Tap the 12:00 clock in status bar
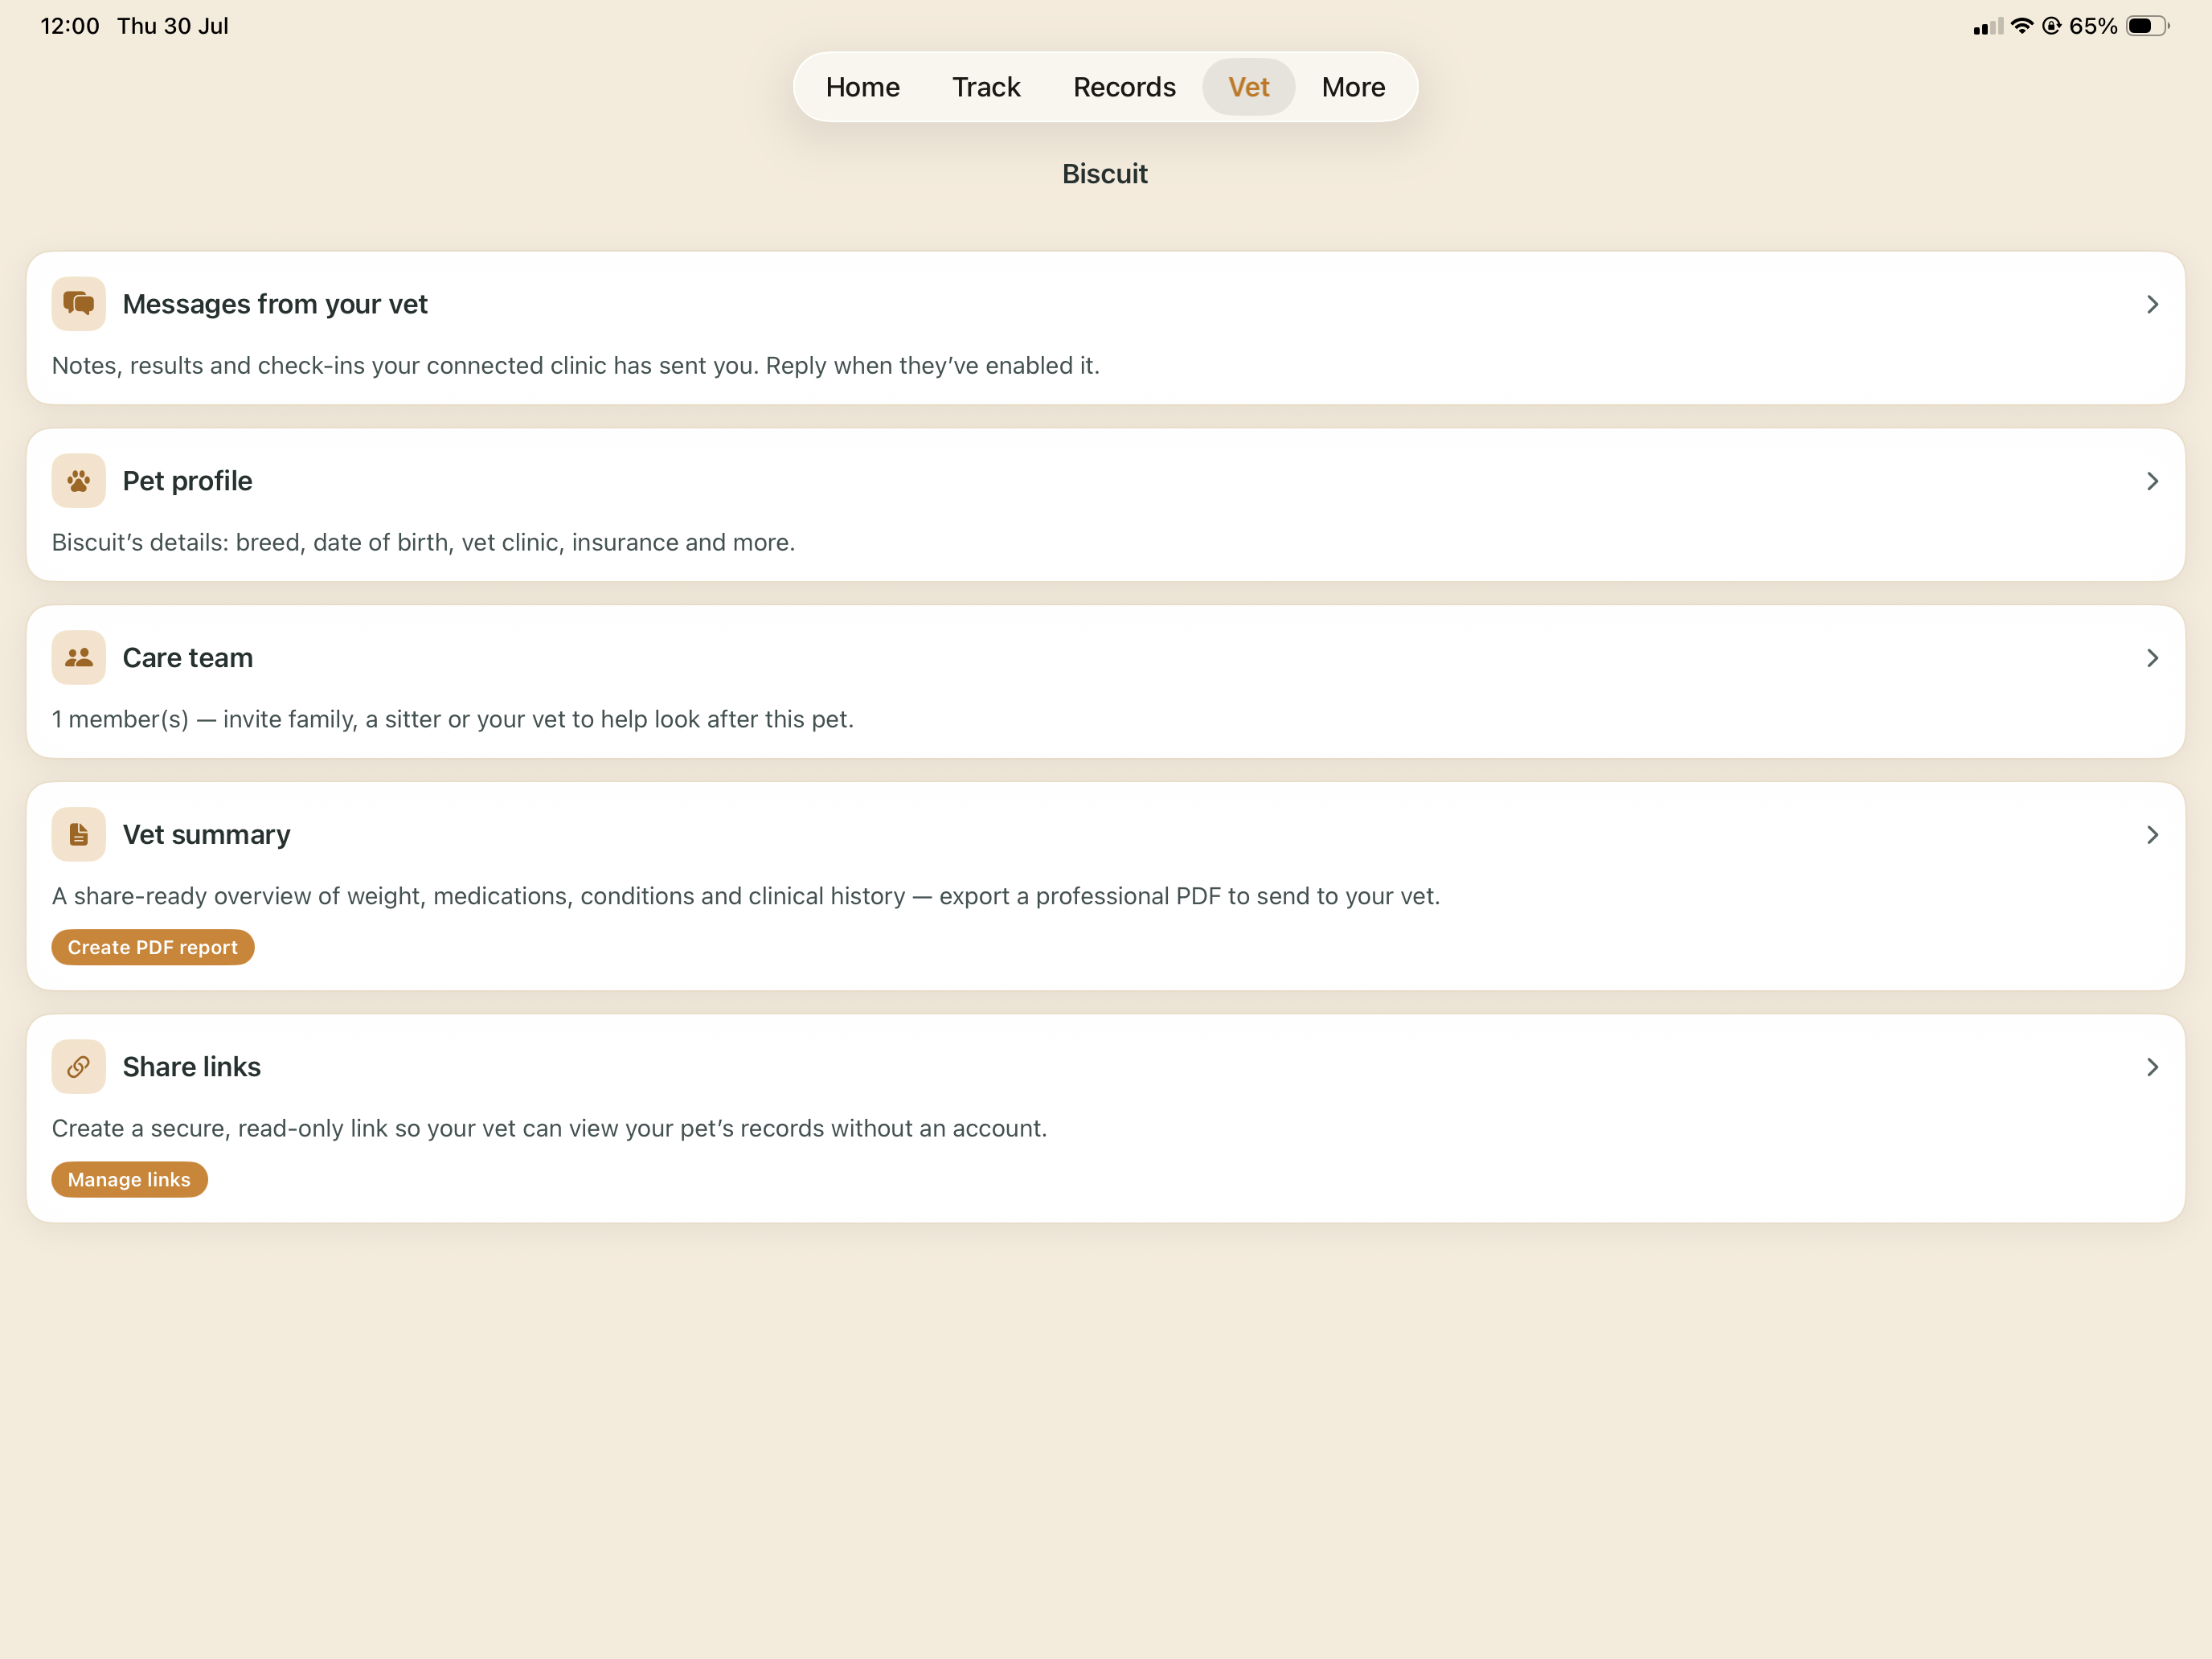Image resolution: width=2212 pixels, height=1659 pixels. [x=70, y=26]
